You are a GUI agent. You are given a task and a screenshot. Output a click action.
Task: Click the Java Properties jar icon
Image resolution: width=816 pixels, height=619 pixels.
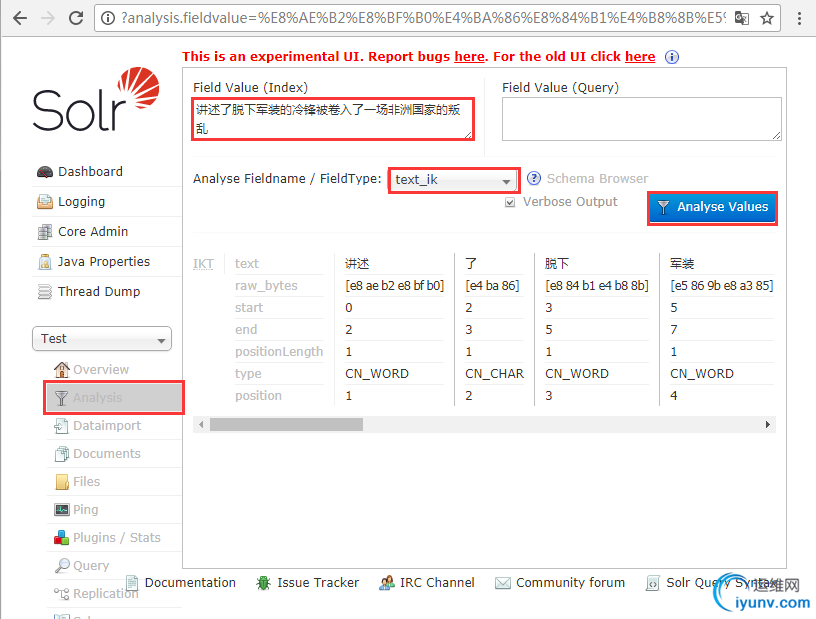point(45,262)
